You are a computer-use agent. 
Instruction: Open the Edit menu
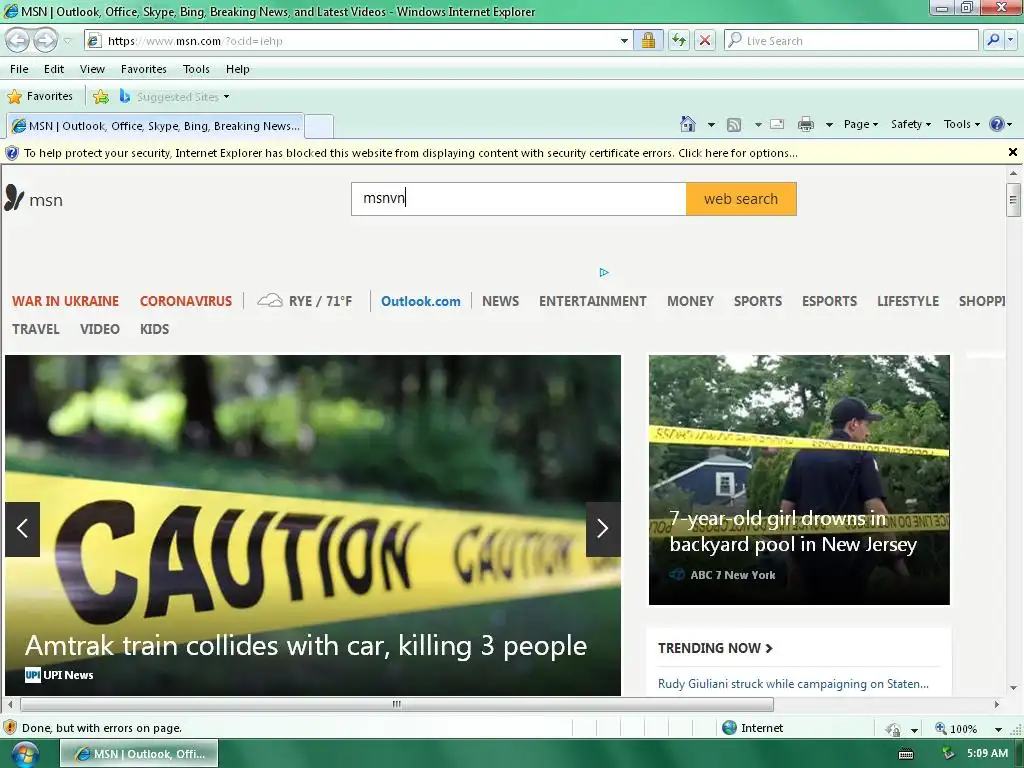(54, 69)
